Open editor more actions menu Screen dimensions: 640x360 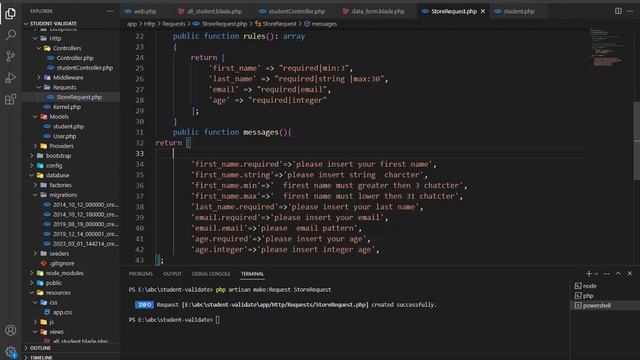[630, 11]
